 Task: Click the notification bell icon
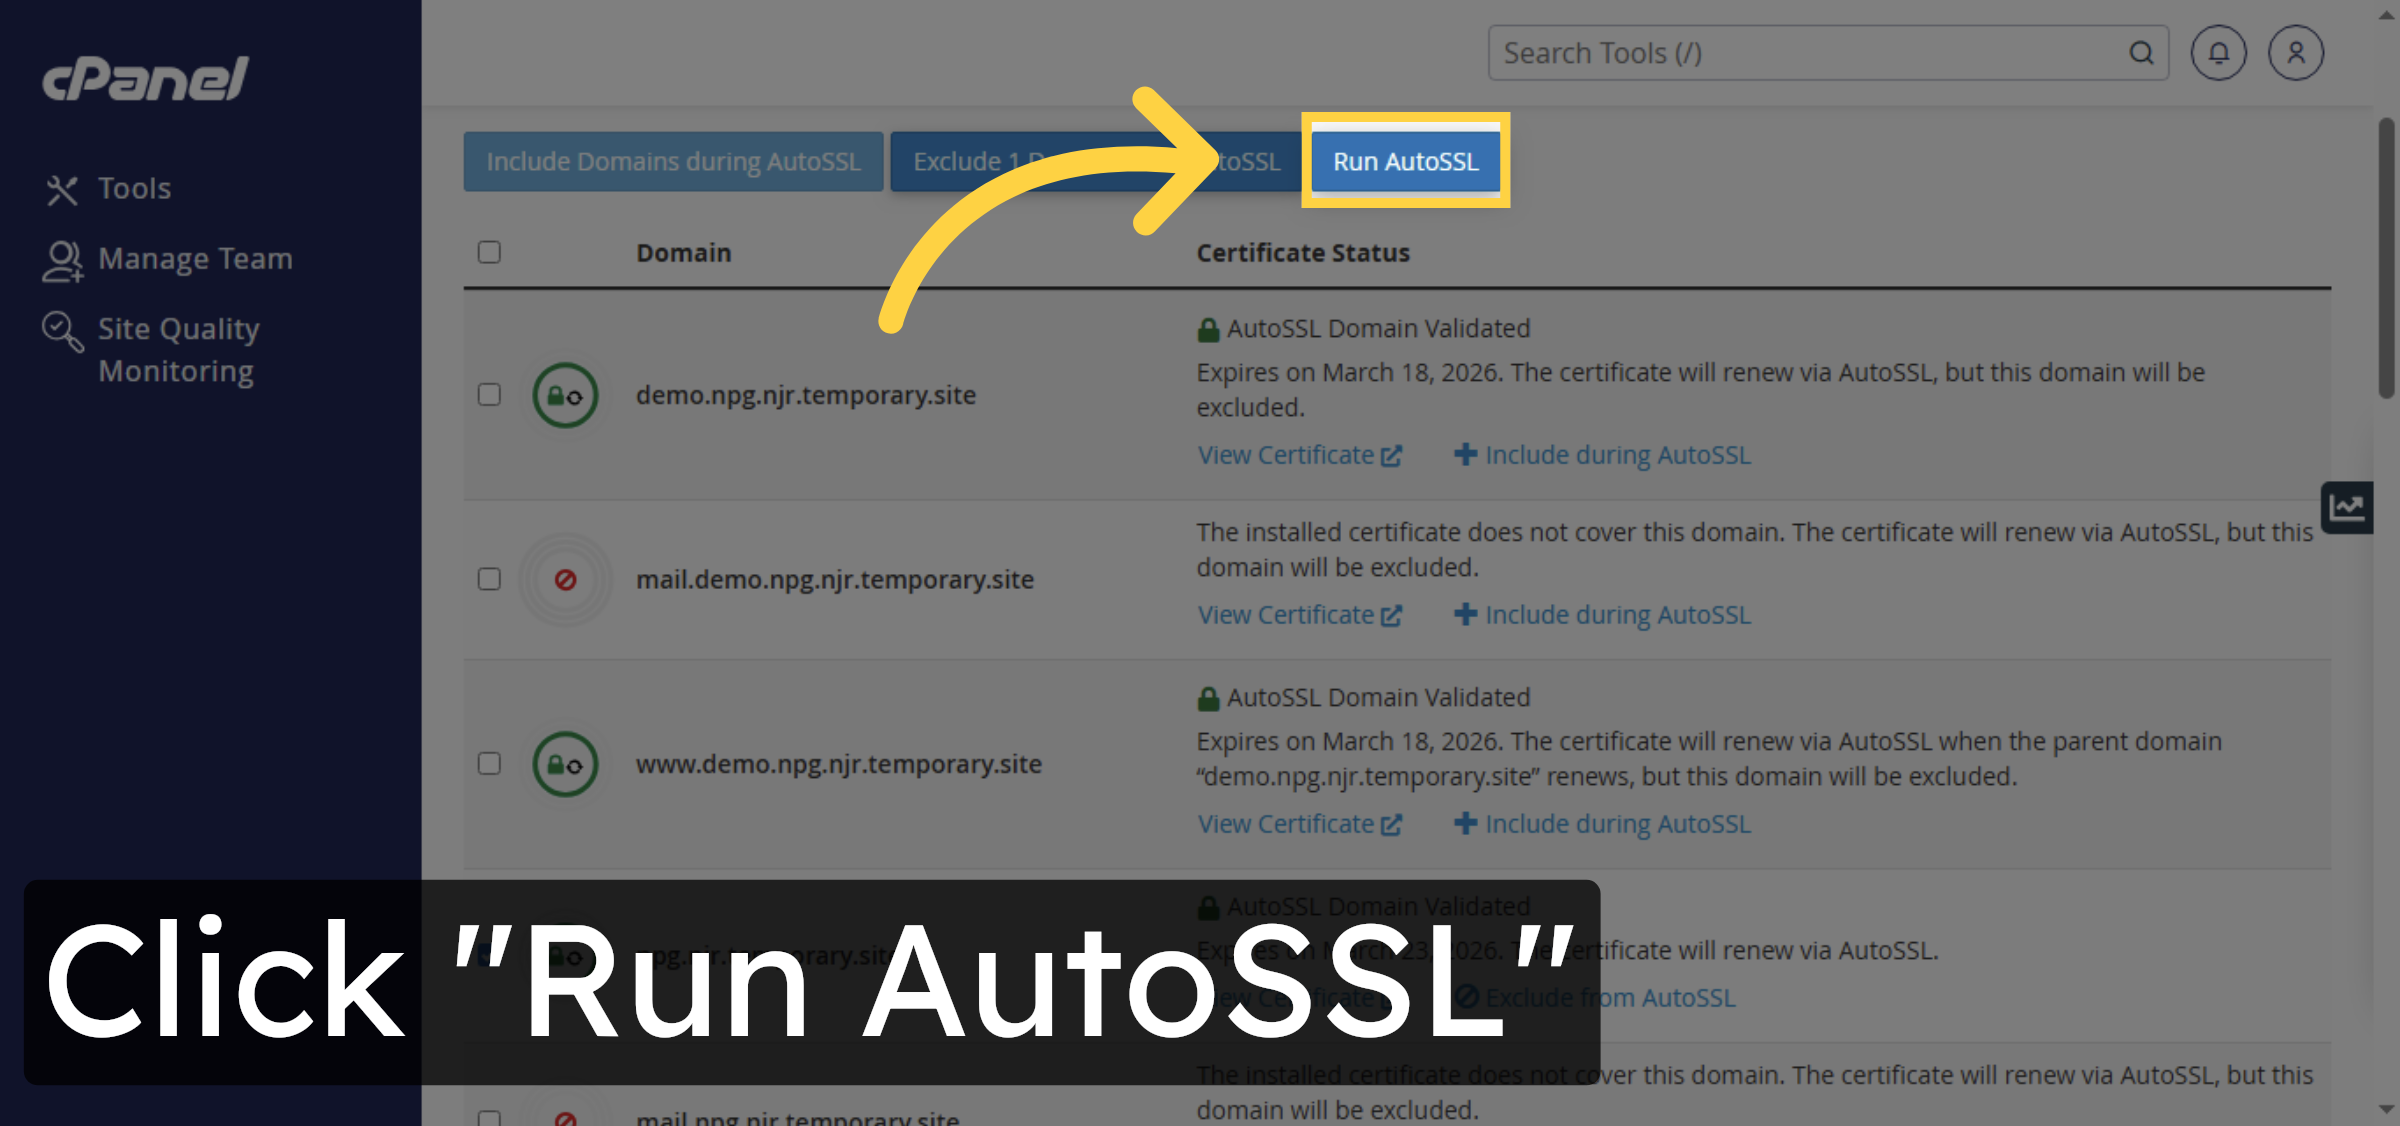(x=2218, y=52)
